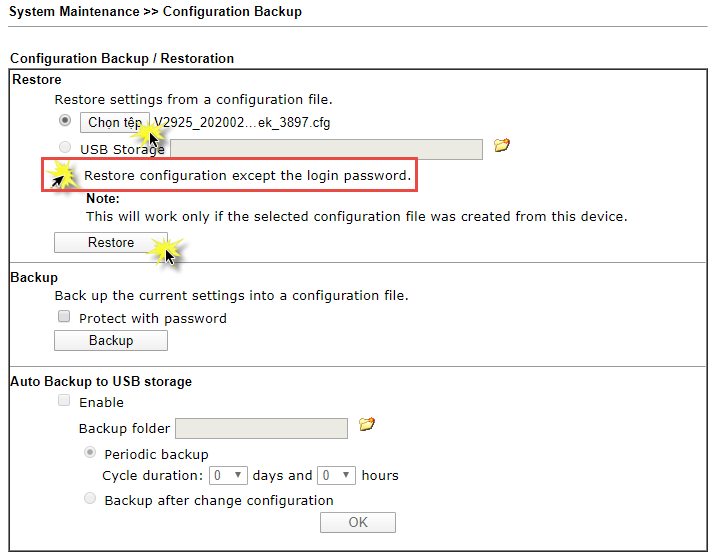Click System Maintenance breadcrumb heading
718x558 pixels.
click(x=74, y=11)
